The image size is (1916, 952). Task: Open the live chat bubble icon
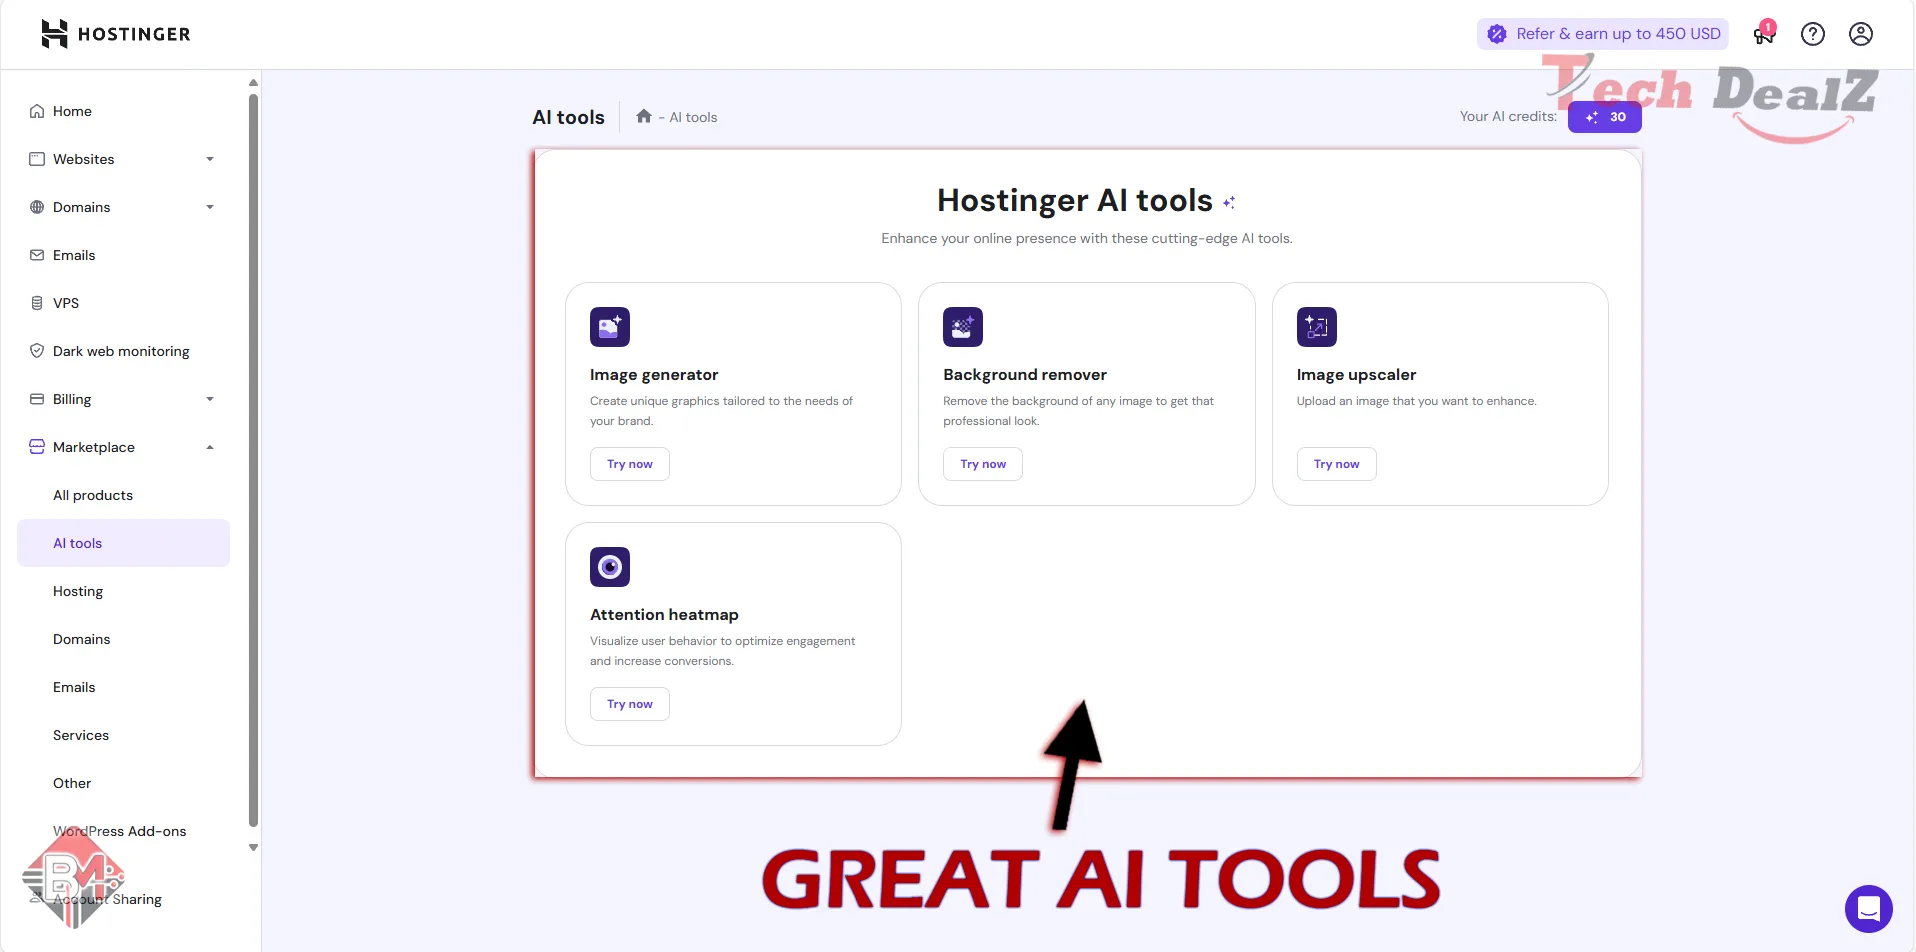[1869, 909]
